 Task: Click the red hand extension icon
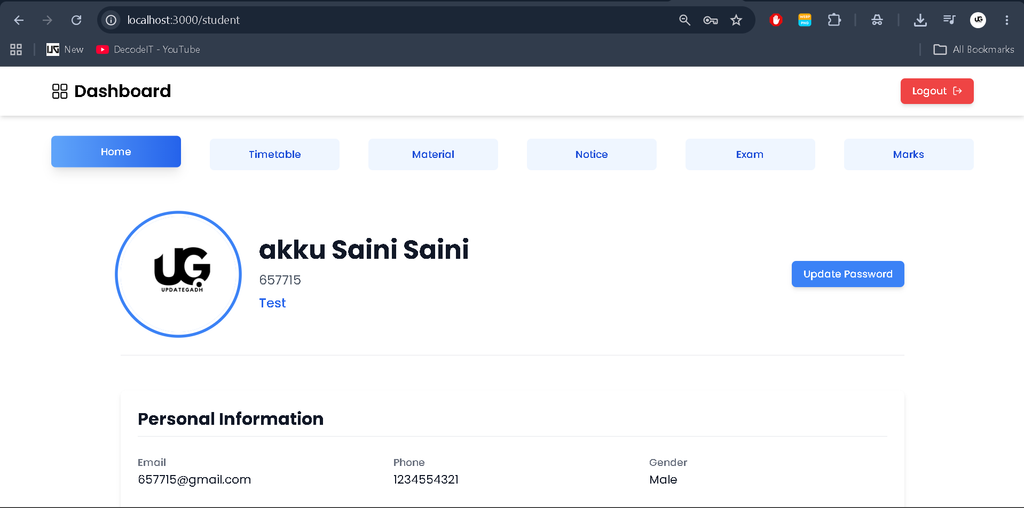point(776,20)
